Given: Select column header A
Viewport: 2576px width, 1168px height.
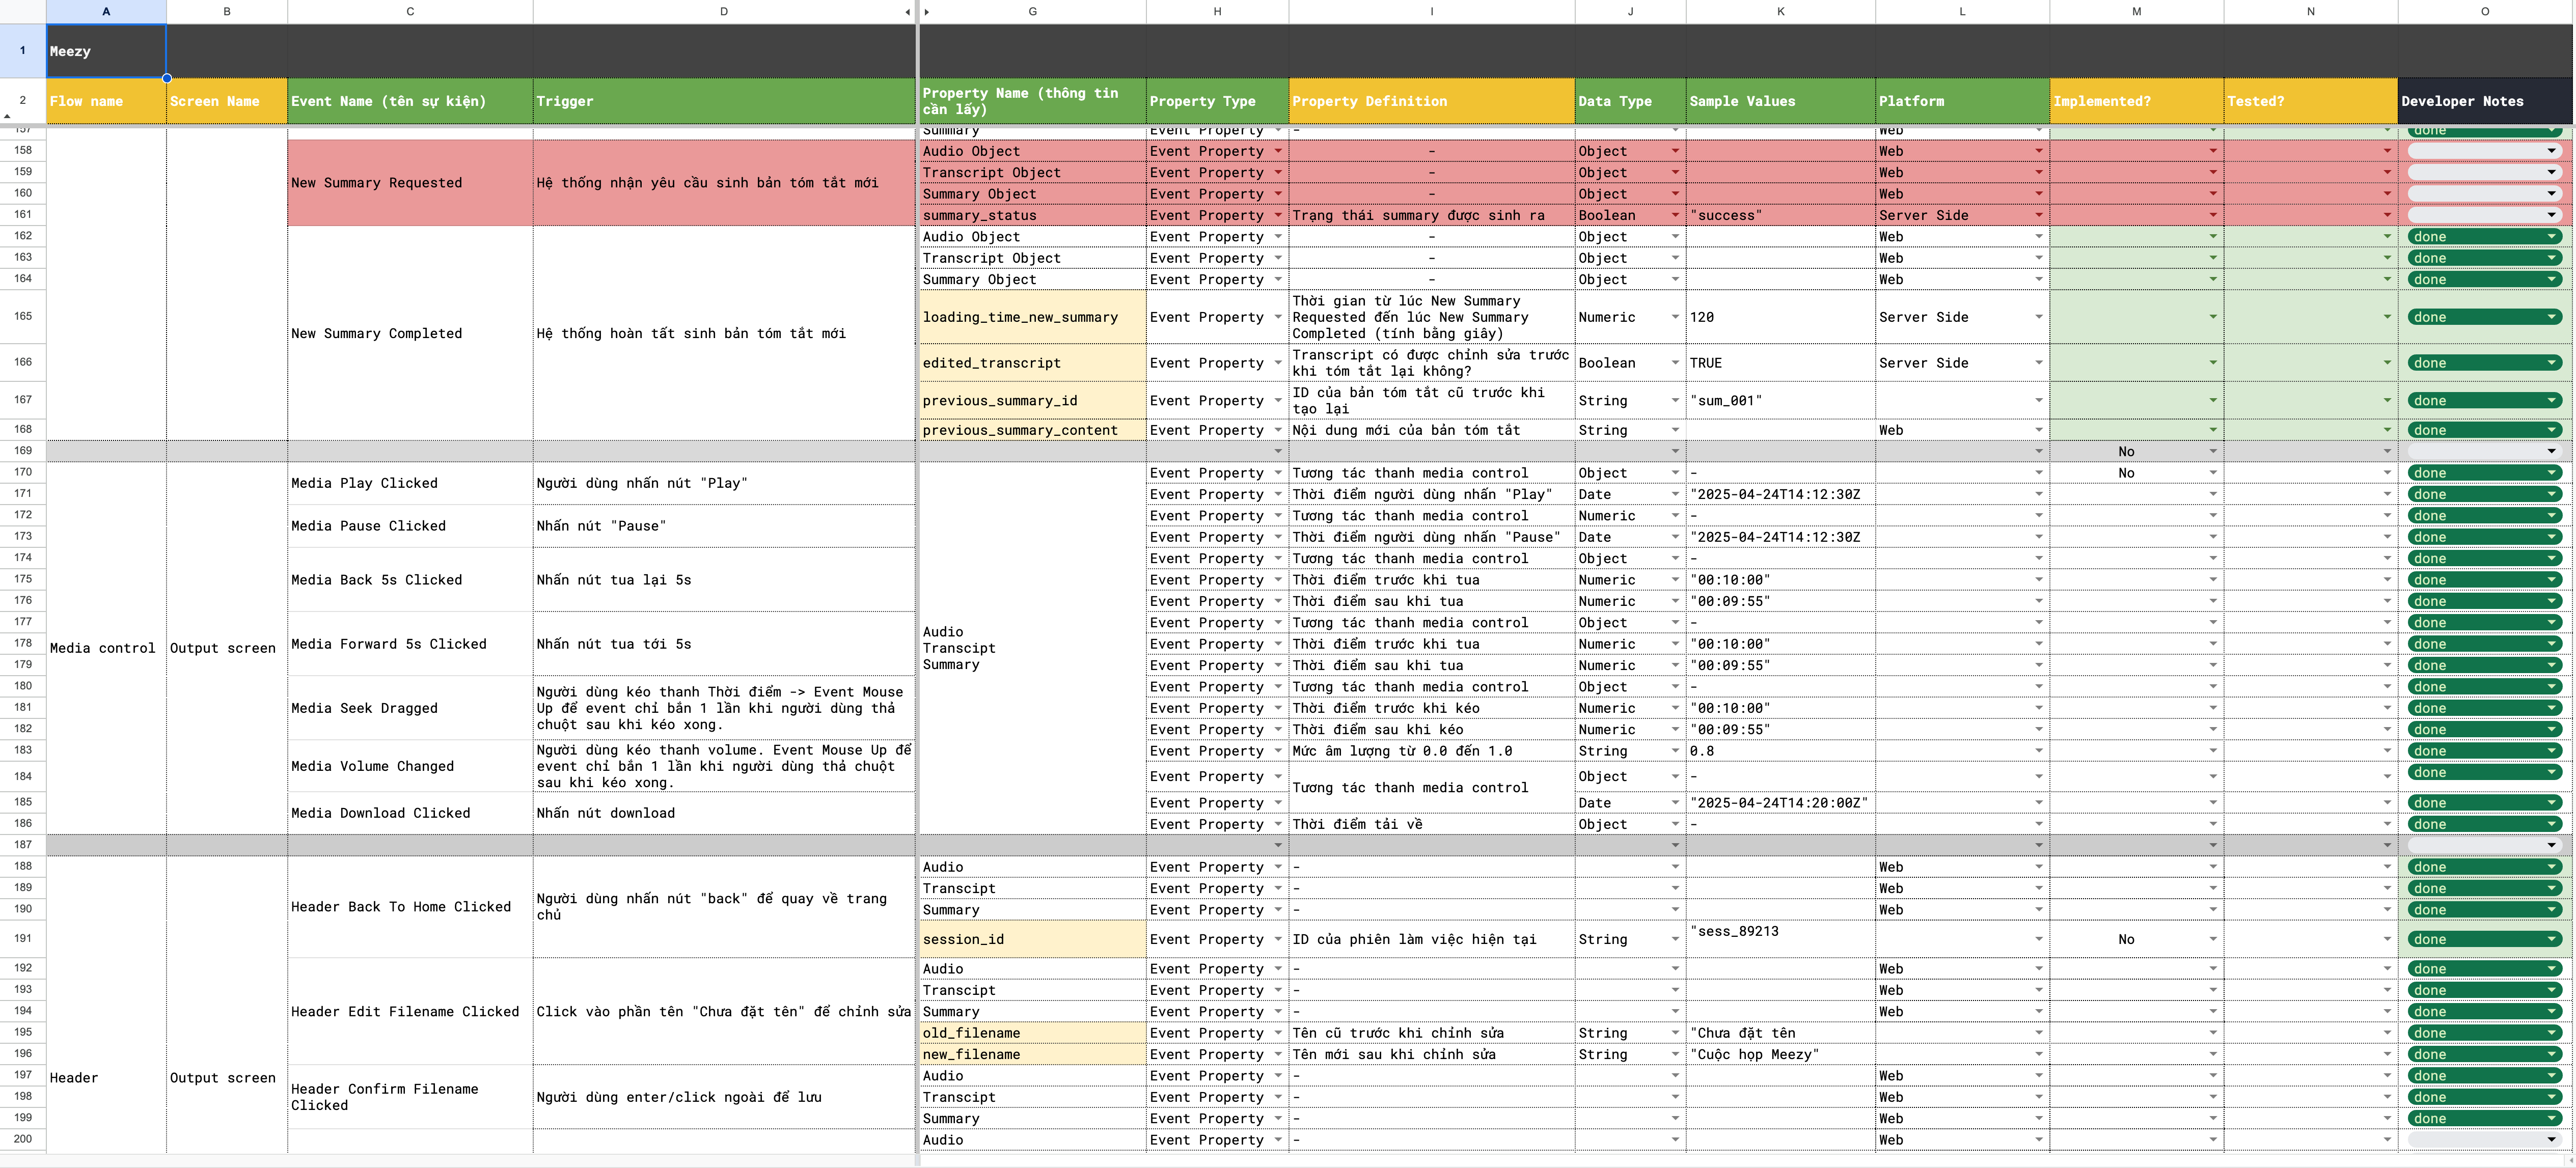Looking at the screenshot, I should [x=106, y=12].
